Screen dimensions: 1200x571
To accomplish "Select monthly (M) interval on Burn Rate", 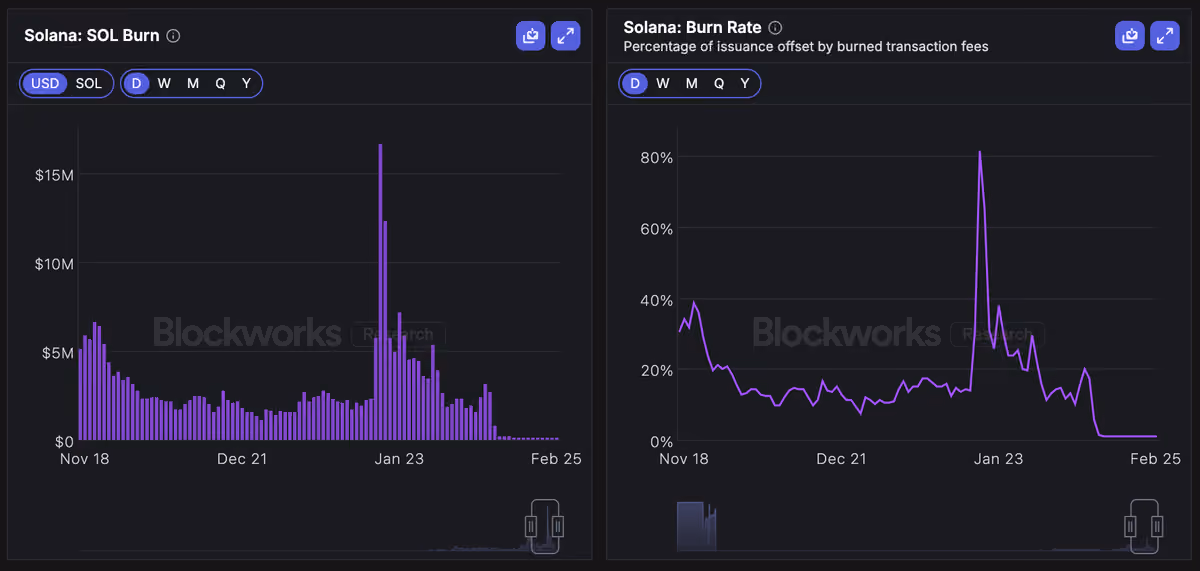I will [691, 83].
